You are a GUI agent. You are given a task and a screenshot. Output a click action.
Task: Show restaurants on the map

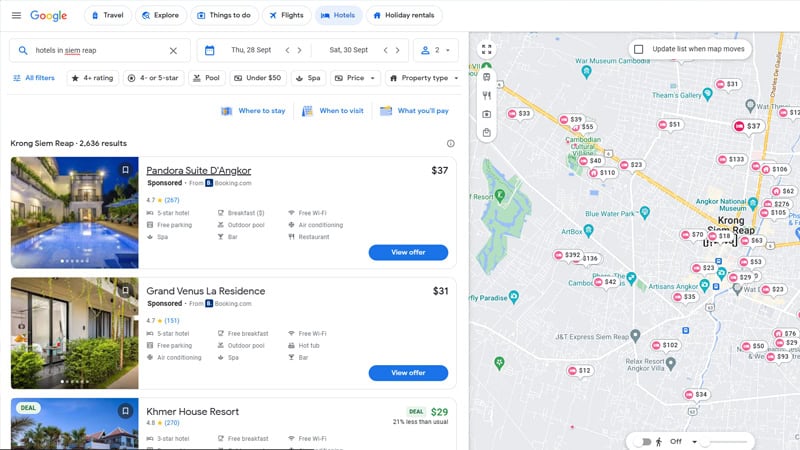tap(487, 95)
